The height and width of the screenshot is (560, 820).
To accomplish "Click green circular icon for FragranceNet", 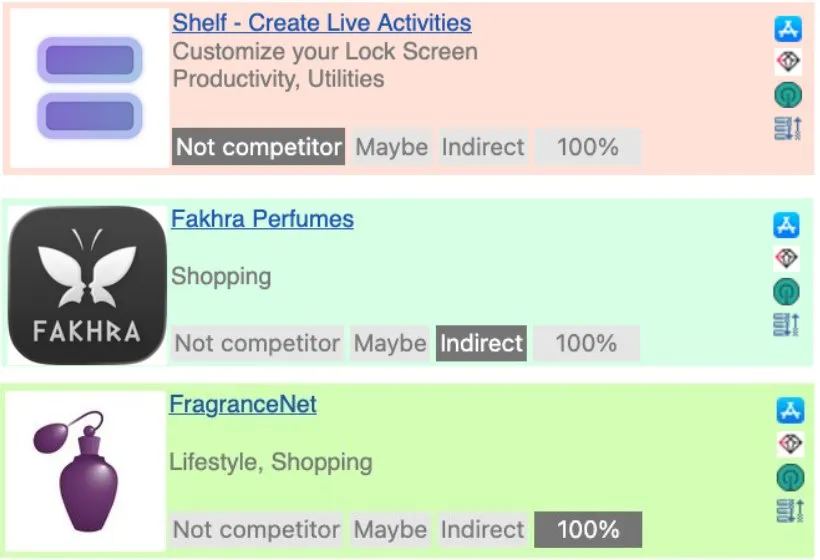I will (x=790, y=477).
